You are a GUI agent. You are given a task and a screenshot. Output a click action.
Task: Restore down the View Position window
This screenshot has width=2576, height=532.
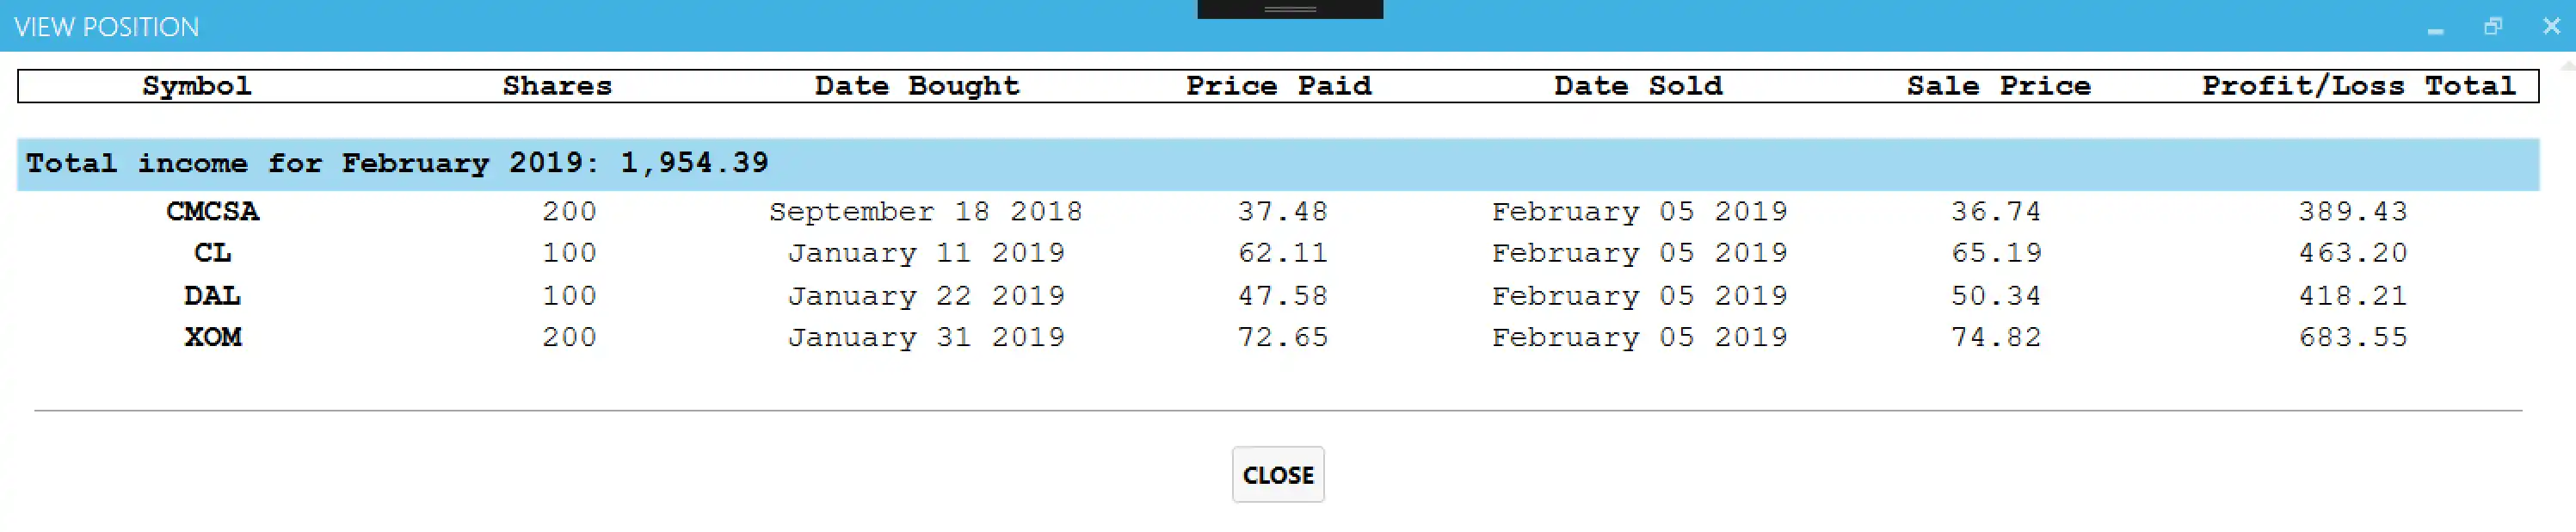2492,27
